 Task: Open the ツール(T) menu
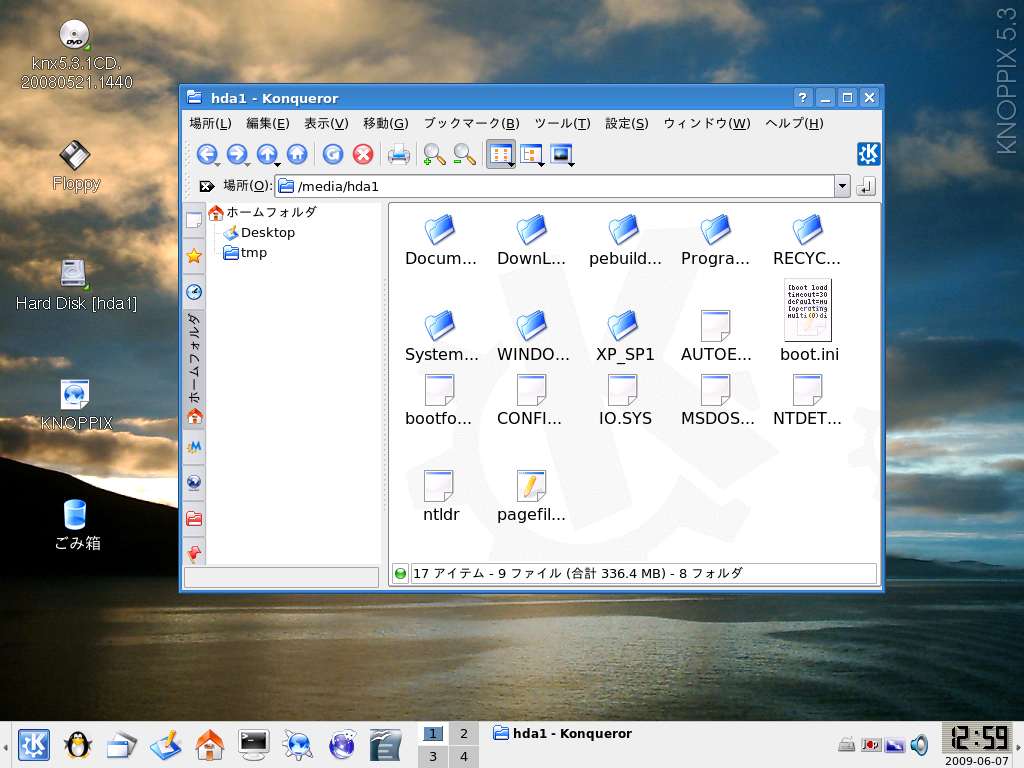[x=562, y=123]
